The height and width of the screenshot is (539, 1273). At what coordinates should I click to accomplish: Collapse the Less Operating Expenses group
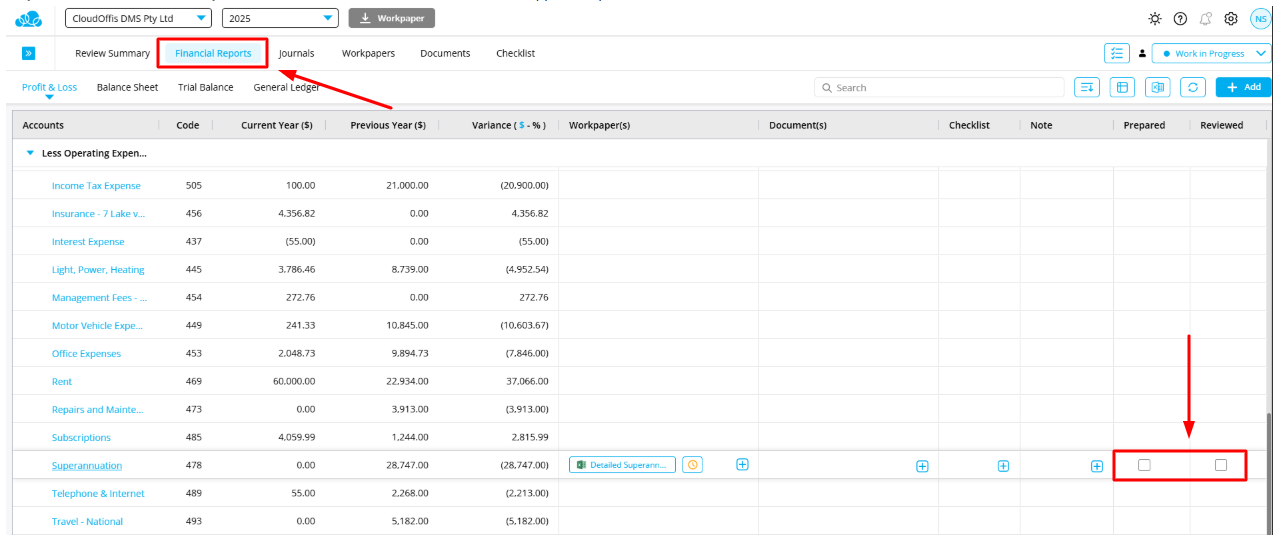pos(30,154)
